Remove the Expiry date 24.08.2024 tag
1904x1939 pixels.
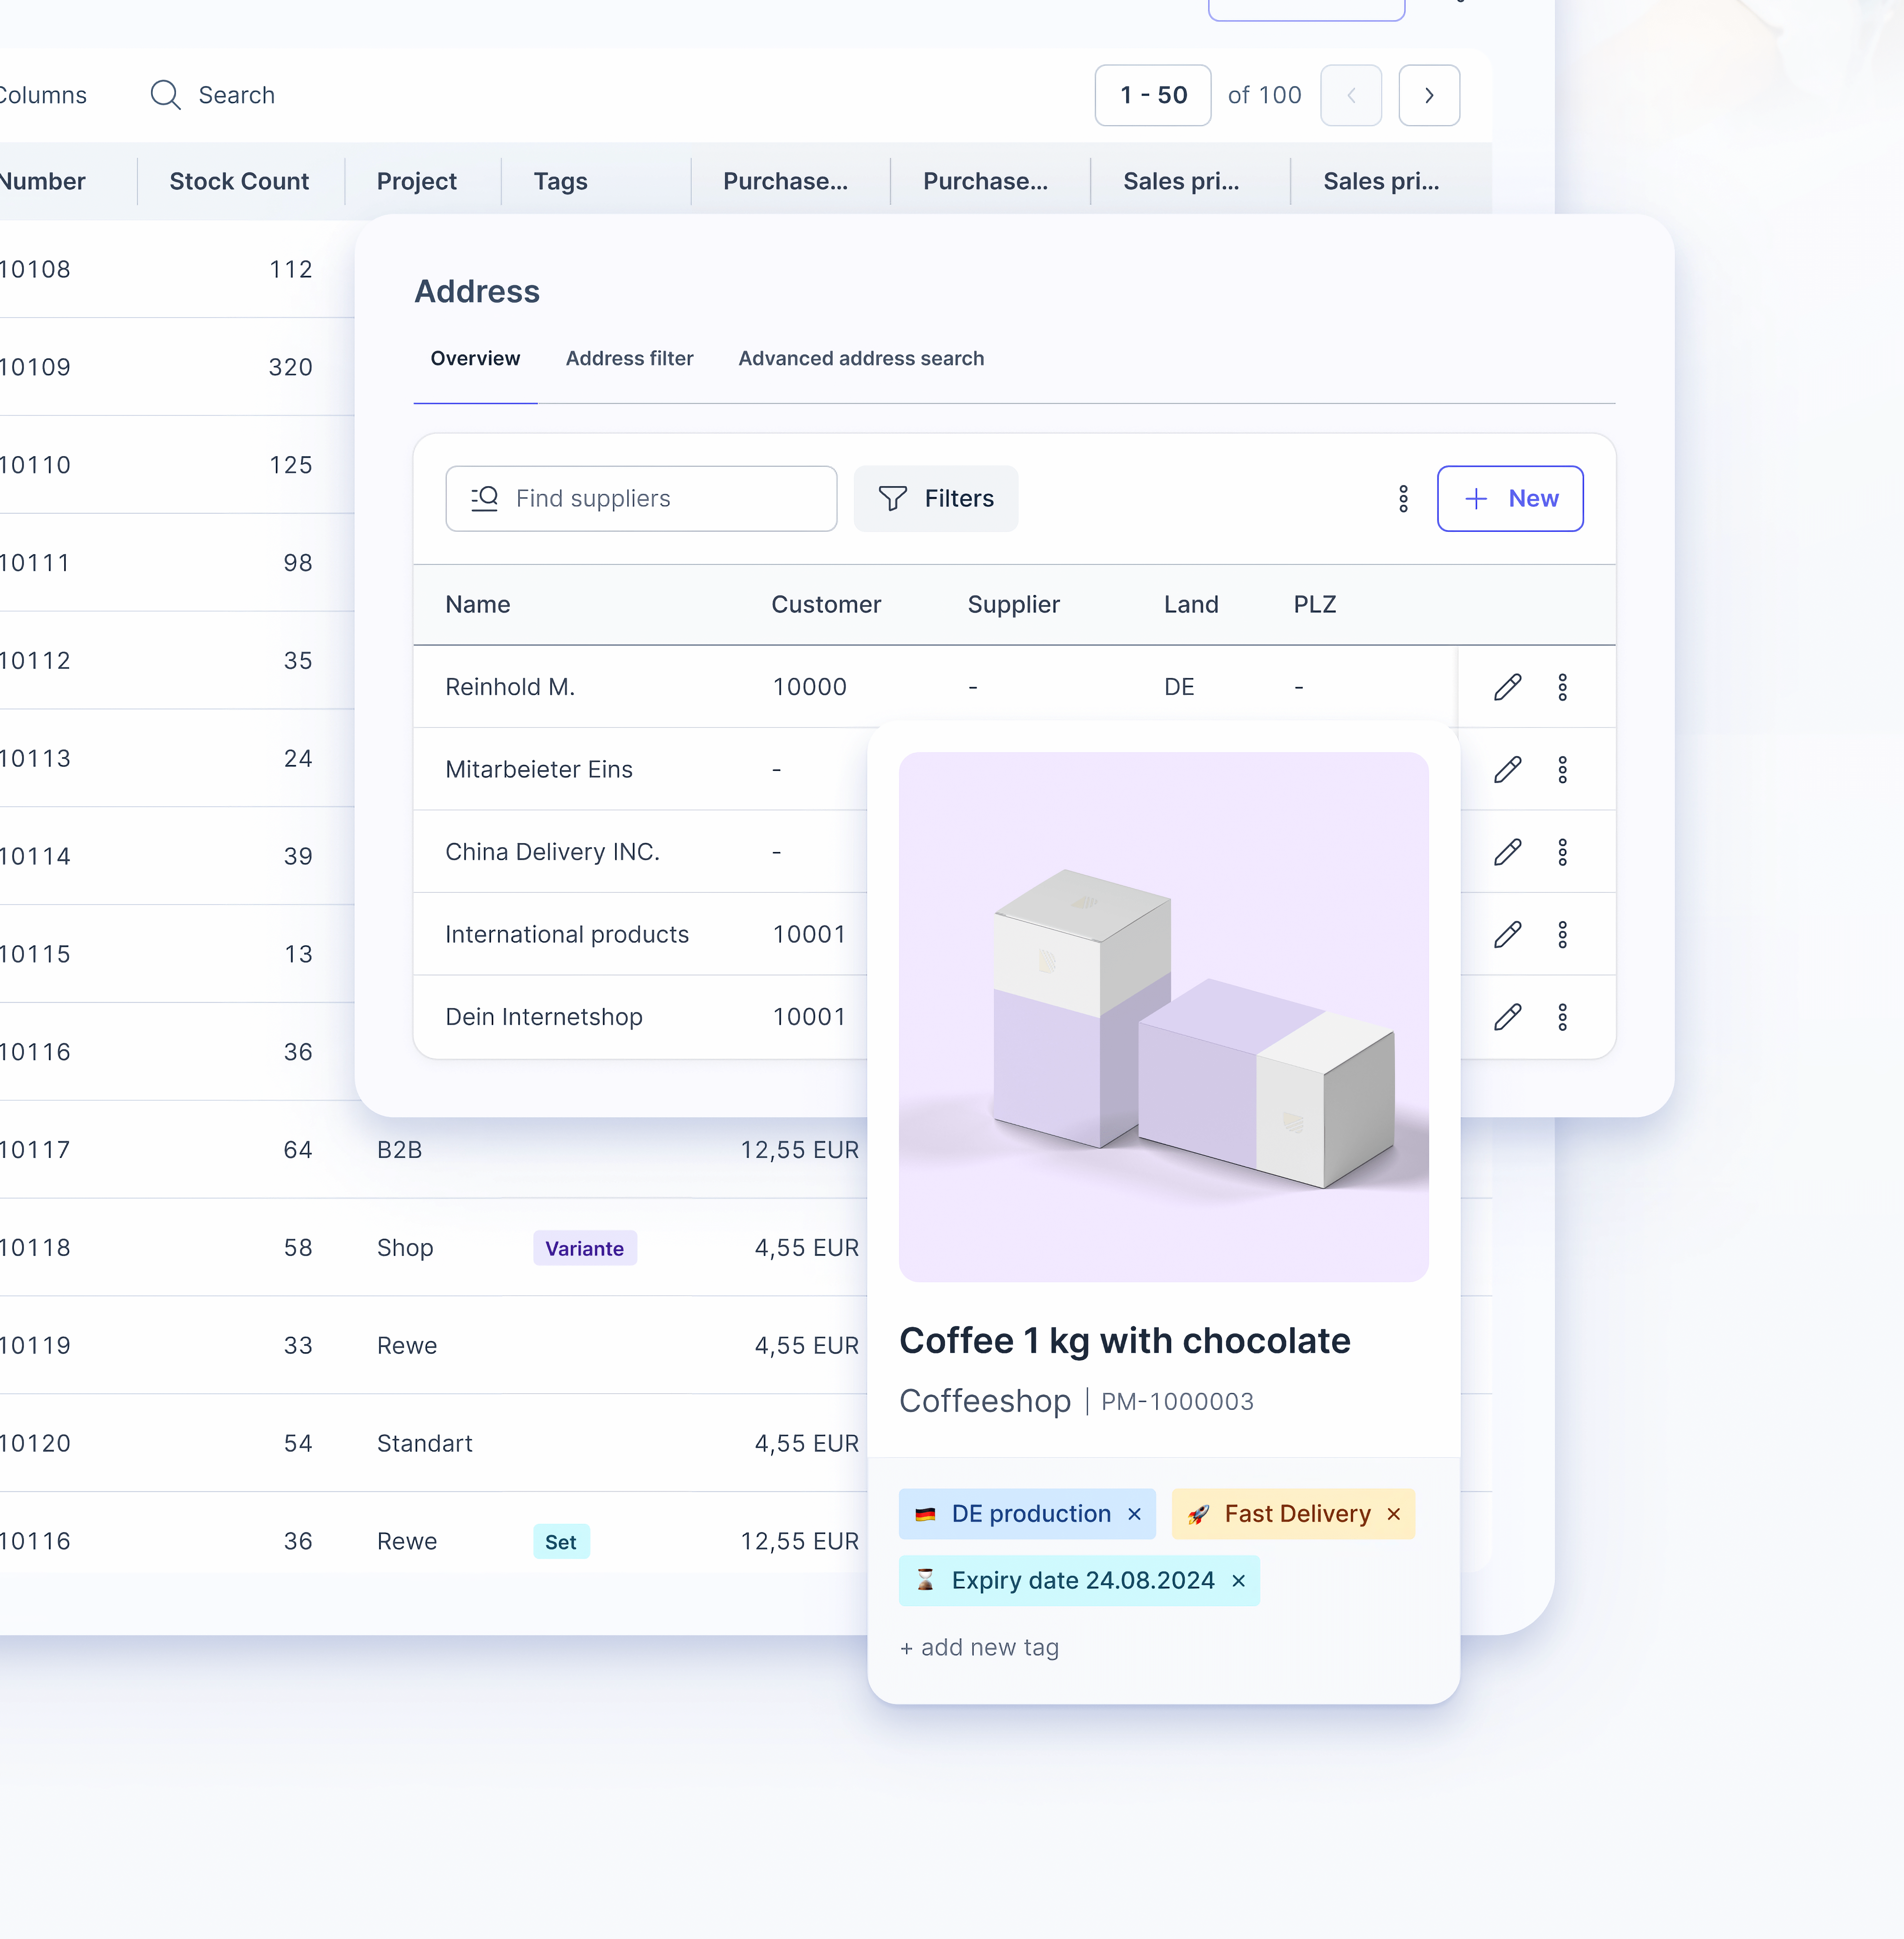coord(1238,1581)
